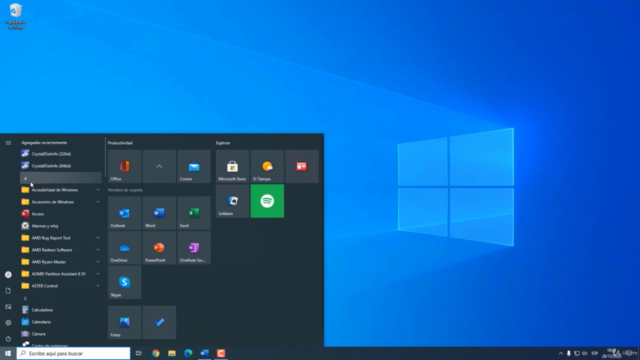
Task: Open Access in the app list
Action: 61,214
